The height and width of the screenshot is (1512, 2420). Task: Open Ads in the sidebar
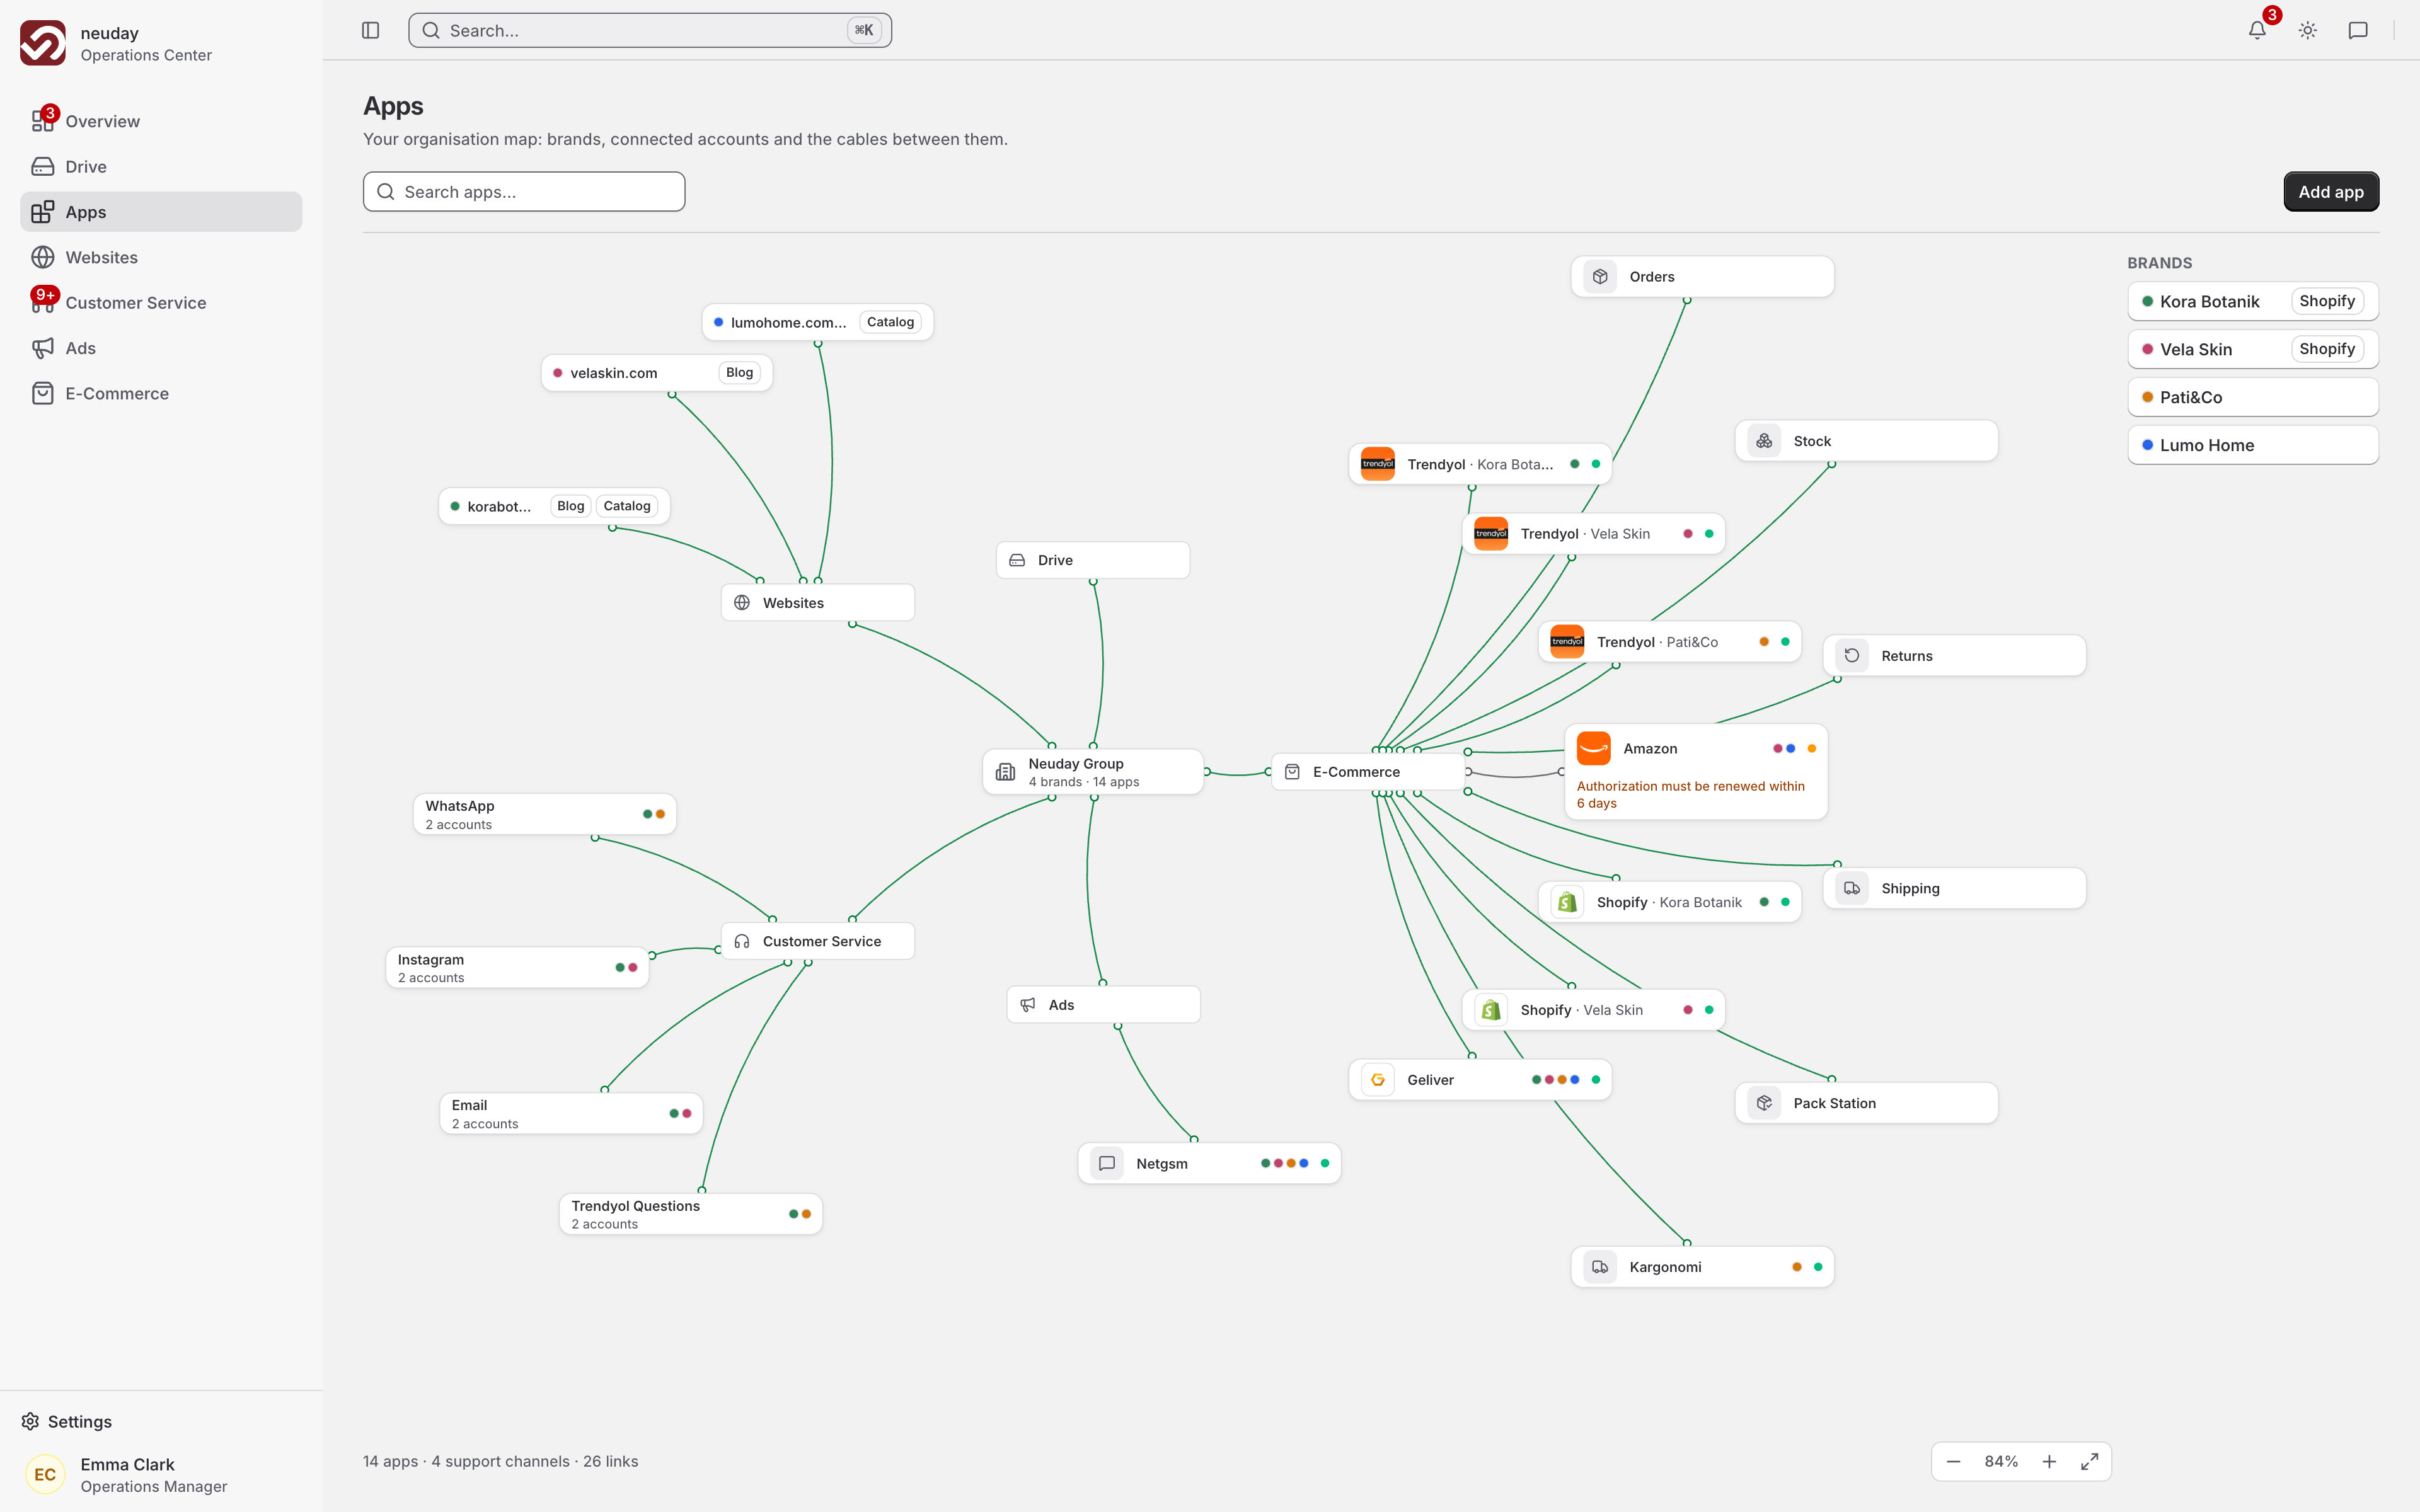pos(161,348)
